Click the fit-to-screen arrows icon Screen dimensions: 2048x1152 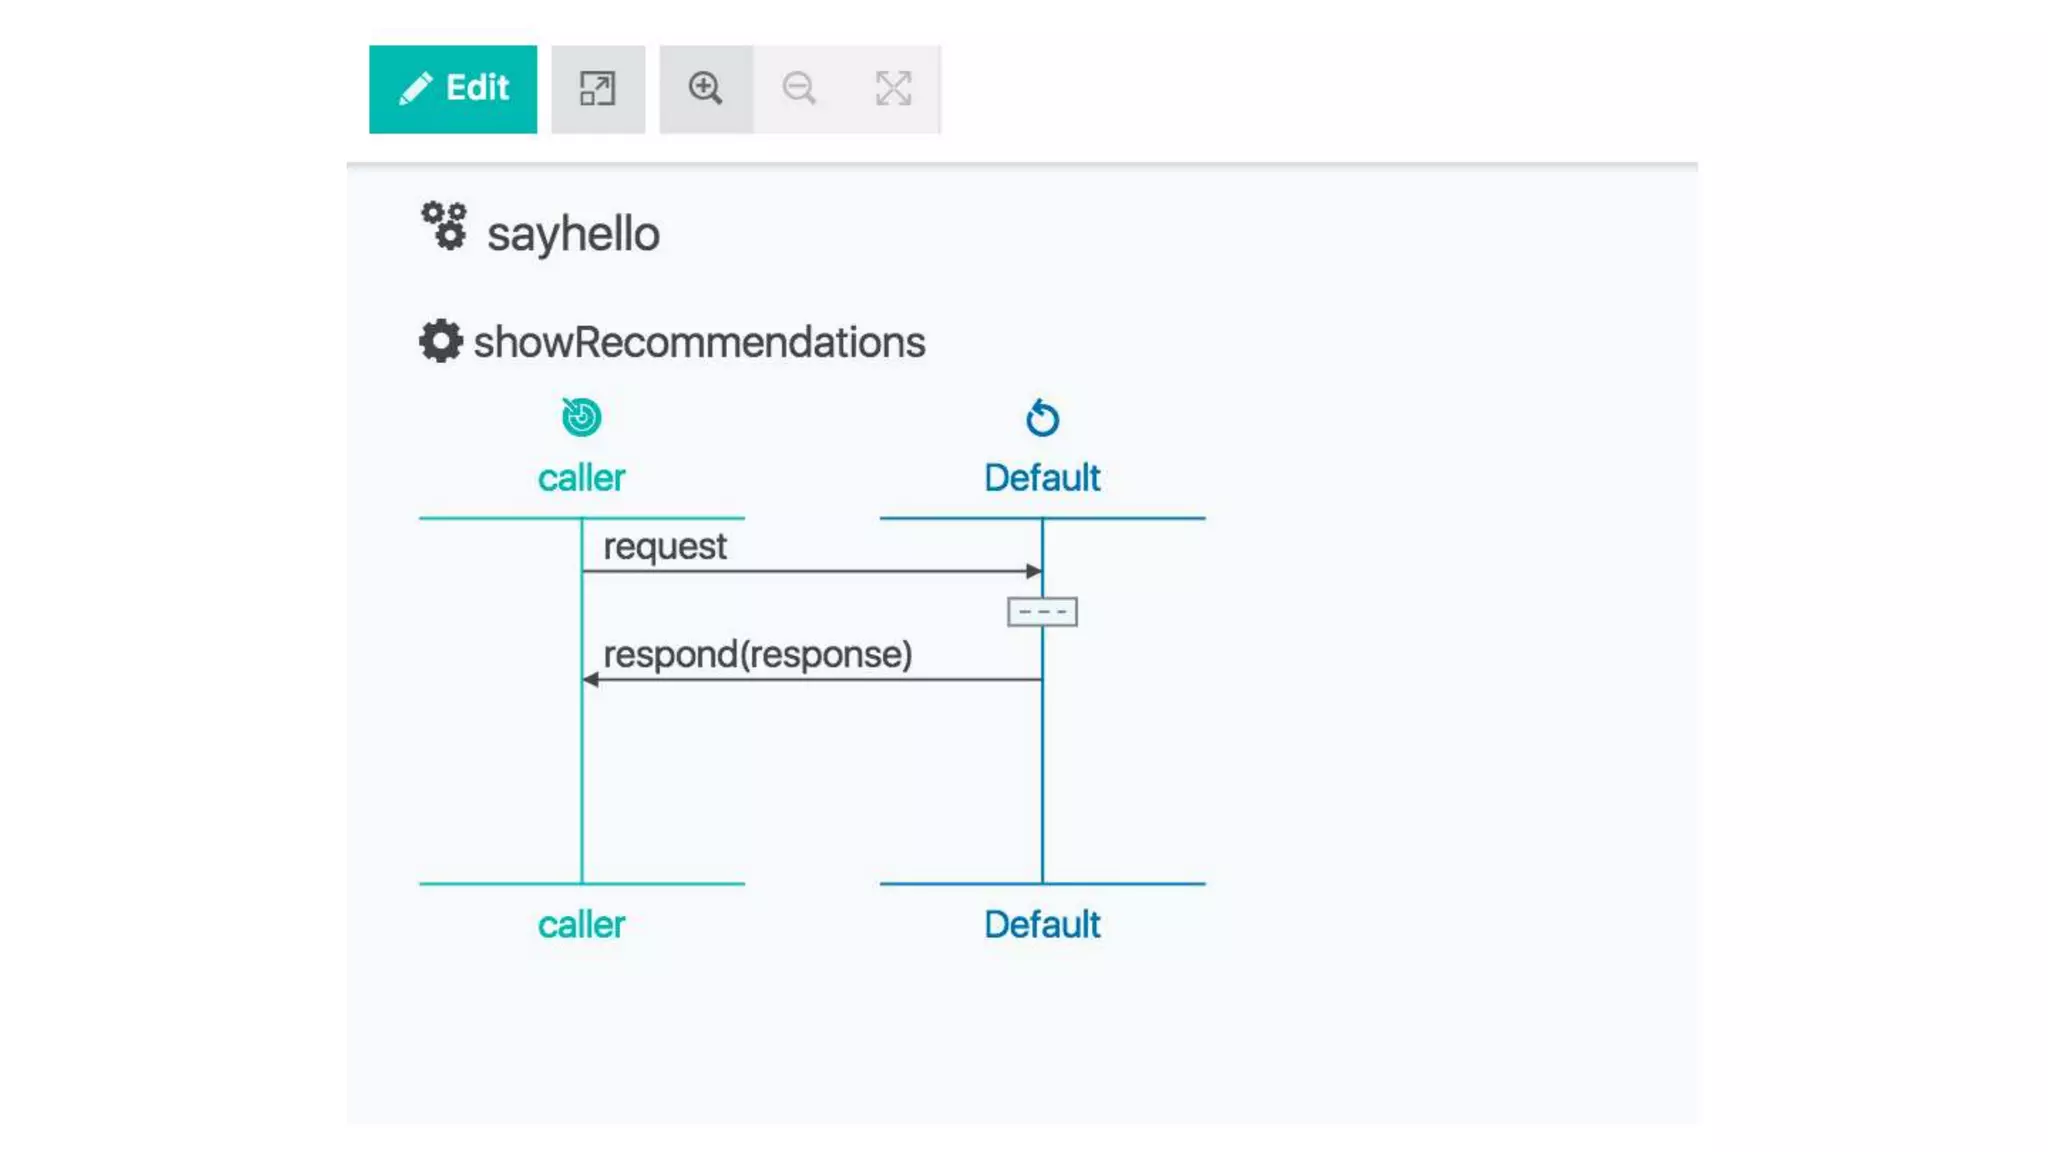pyautogui.click(x=893, y=89)
